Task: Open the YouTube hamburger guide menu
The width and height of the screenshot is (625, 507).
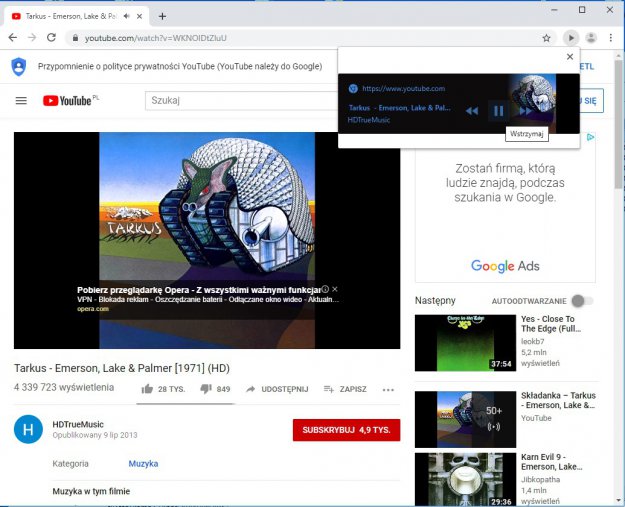Action: click(21, 101)
